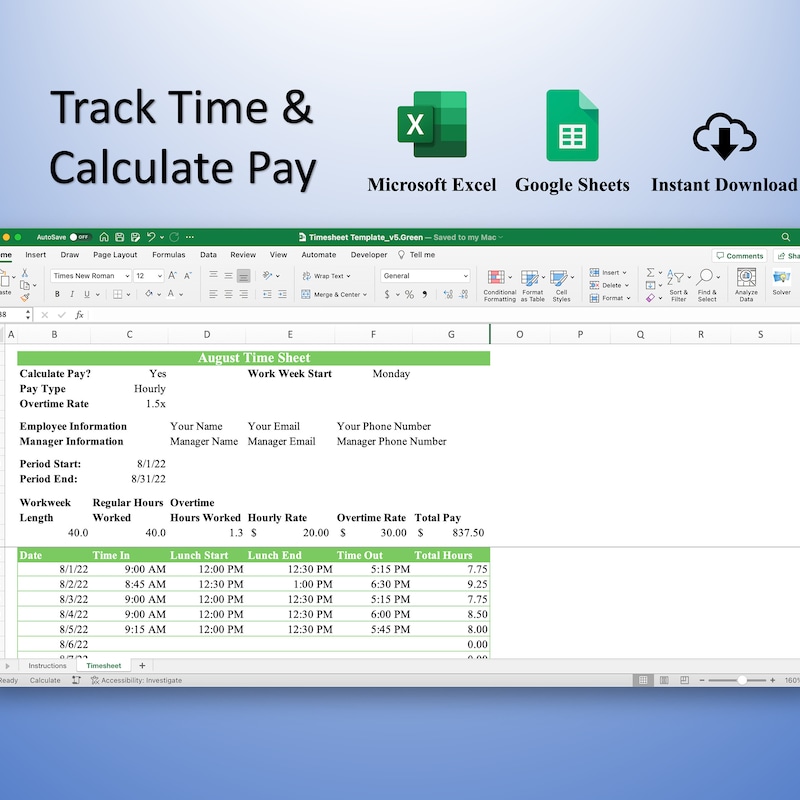Image resolution: width=800 pixels, height=800 pixels.
Task: Toggle middle vertical alignment
Action: click(x=229, y=276)
